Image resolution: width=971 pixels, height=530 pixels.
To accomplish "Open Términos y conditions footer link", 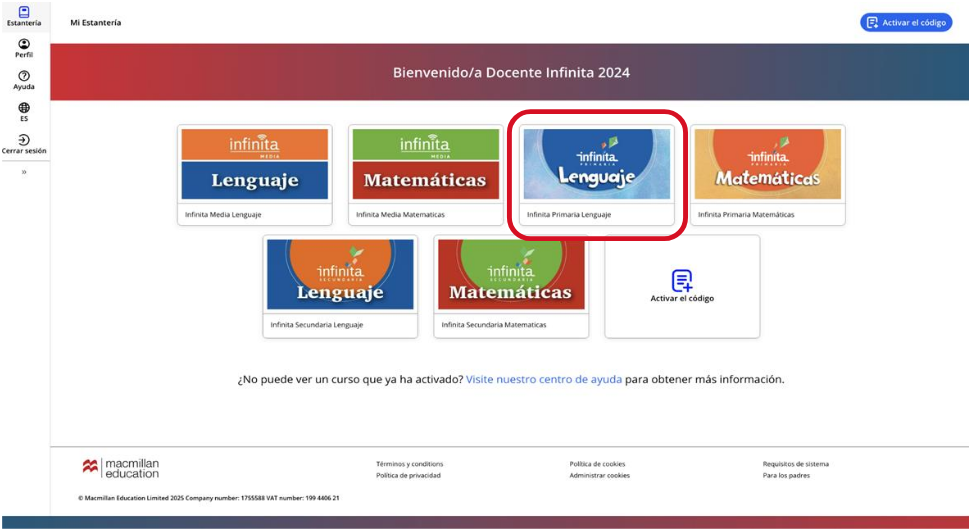I will click(x=409, y=464).
